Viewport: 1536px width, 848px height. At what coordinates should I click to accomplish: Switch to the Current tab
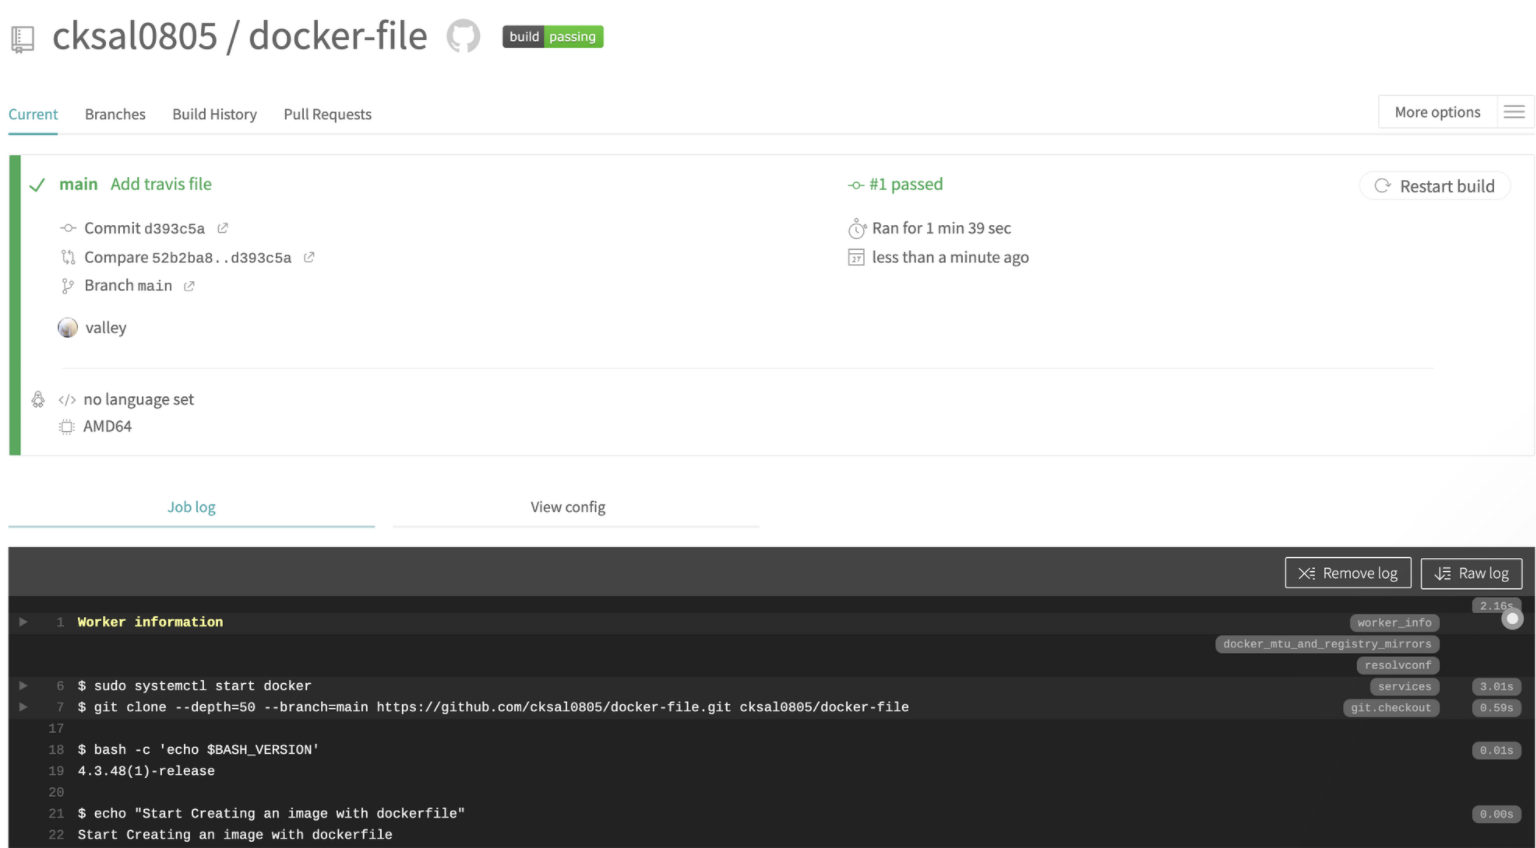(33, 114)
